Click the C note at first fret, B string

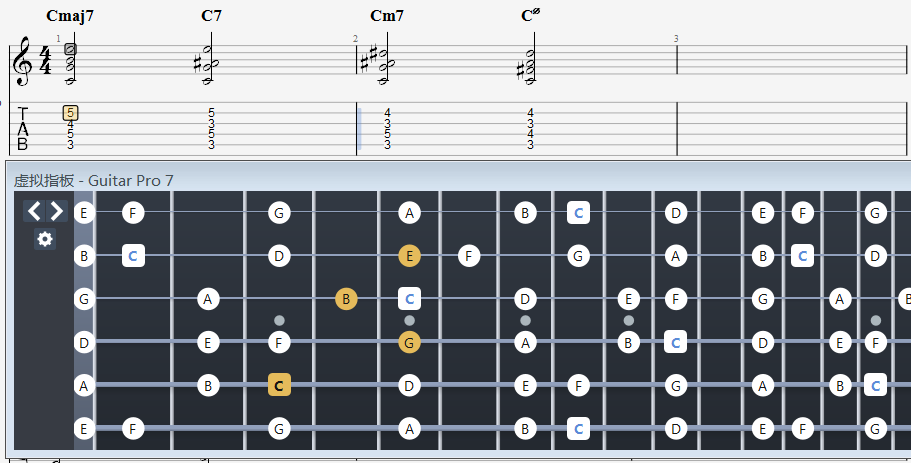(133, 256)
